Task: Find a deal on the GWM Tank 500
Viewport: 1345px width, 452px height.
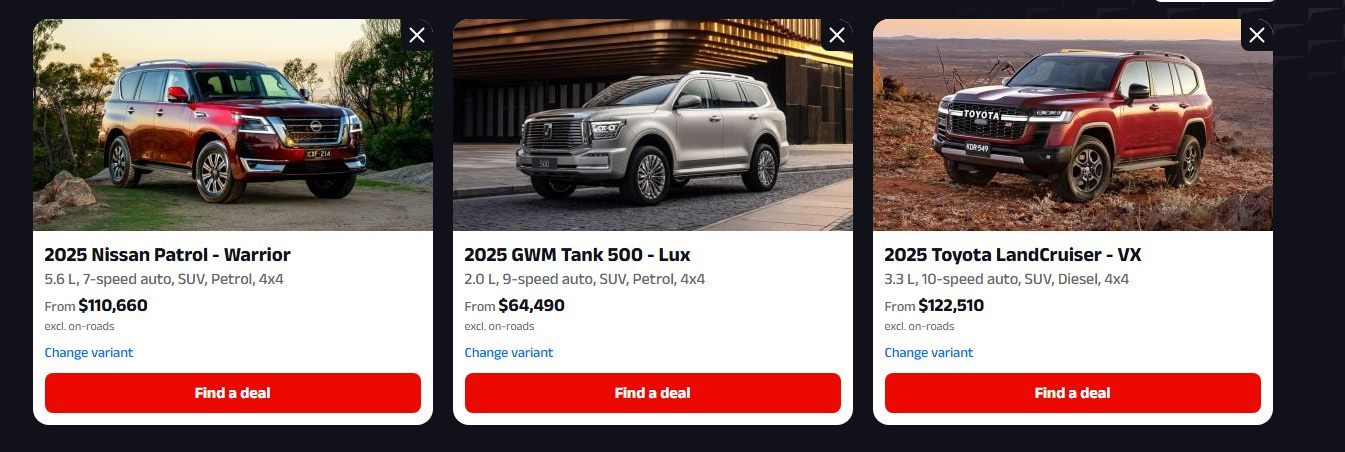Action: (x=653, y=393)
